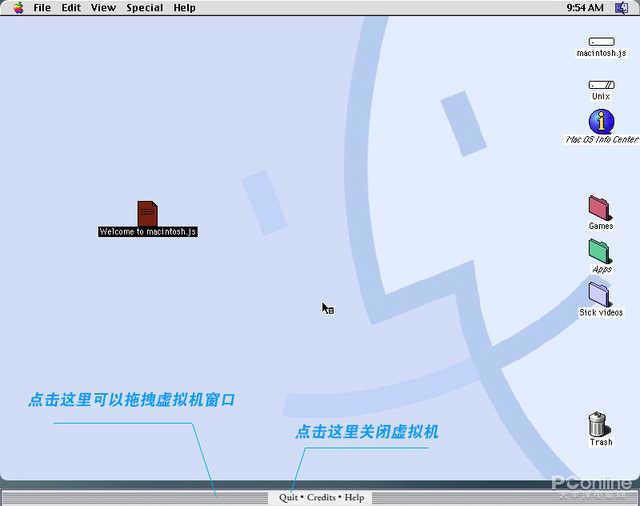Click the Help link in bottom bar
Image resolution: width=640 pixels, height=506 pixels.
click(x=354, y=497)
